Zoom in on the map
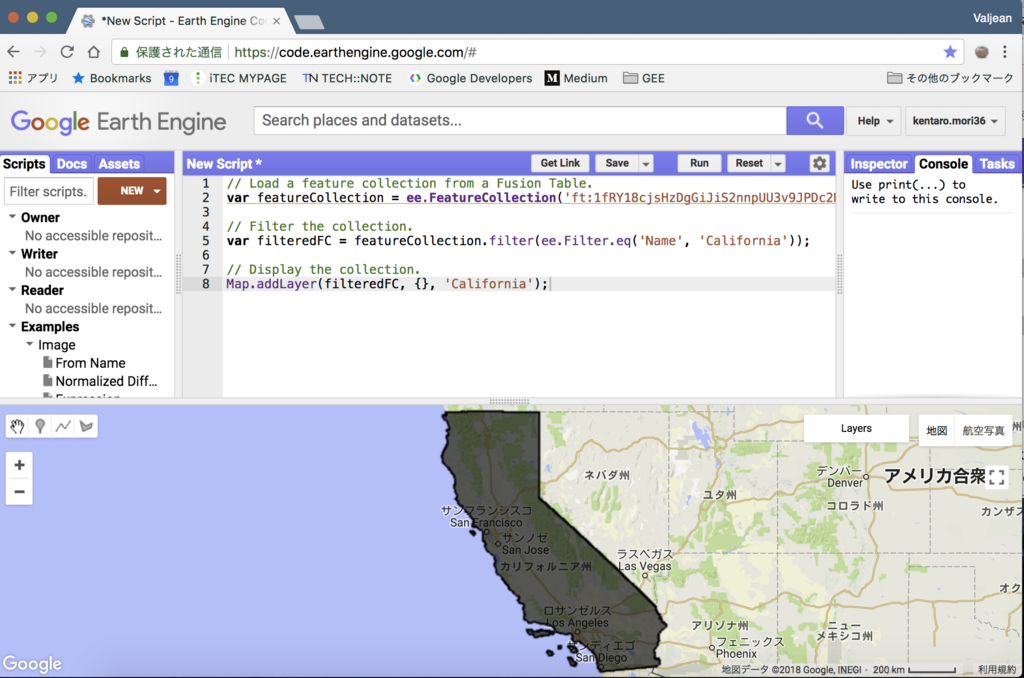1024x678 pixels. tap(20, 465)
